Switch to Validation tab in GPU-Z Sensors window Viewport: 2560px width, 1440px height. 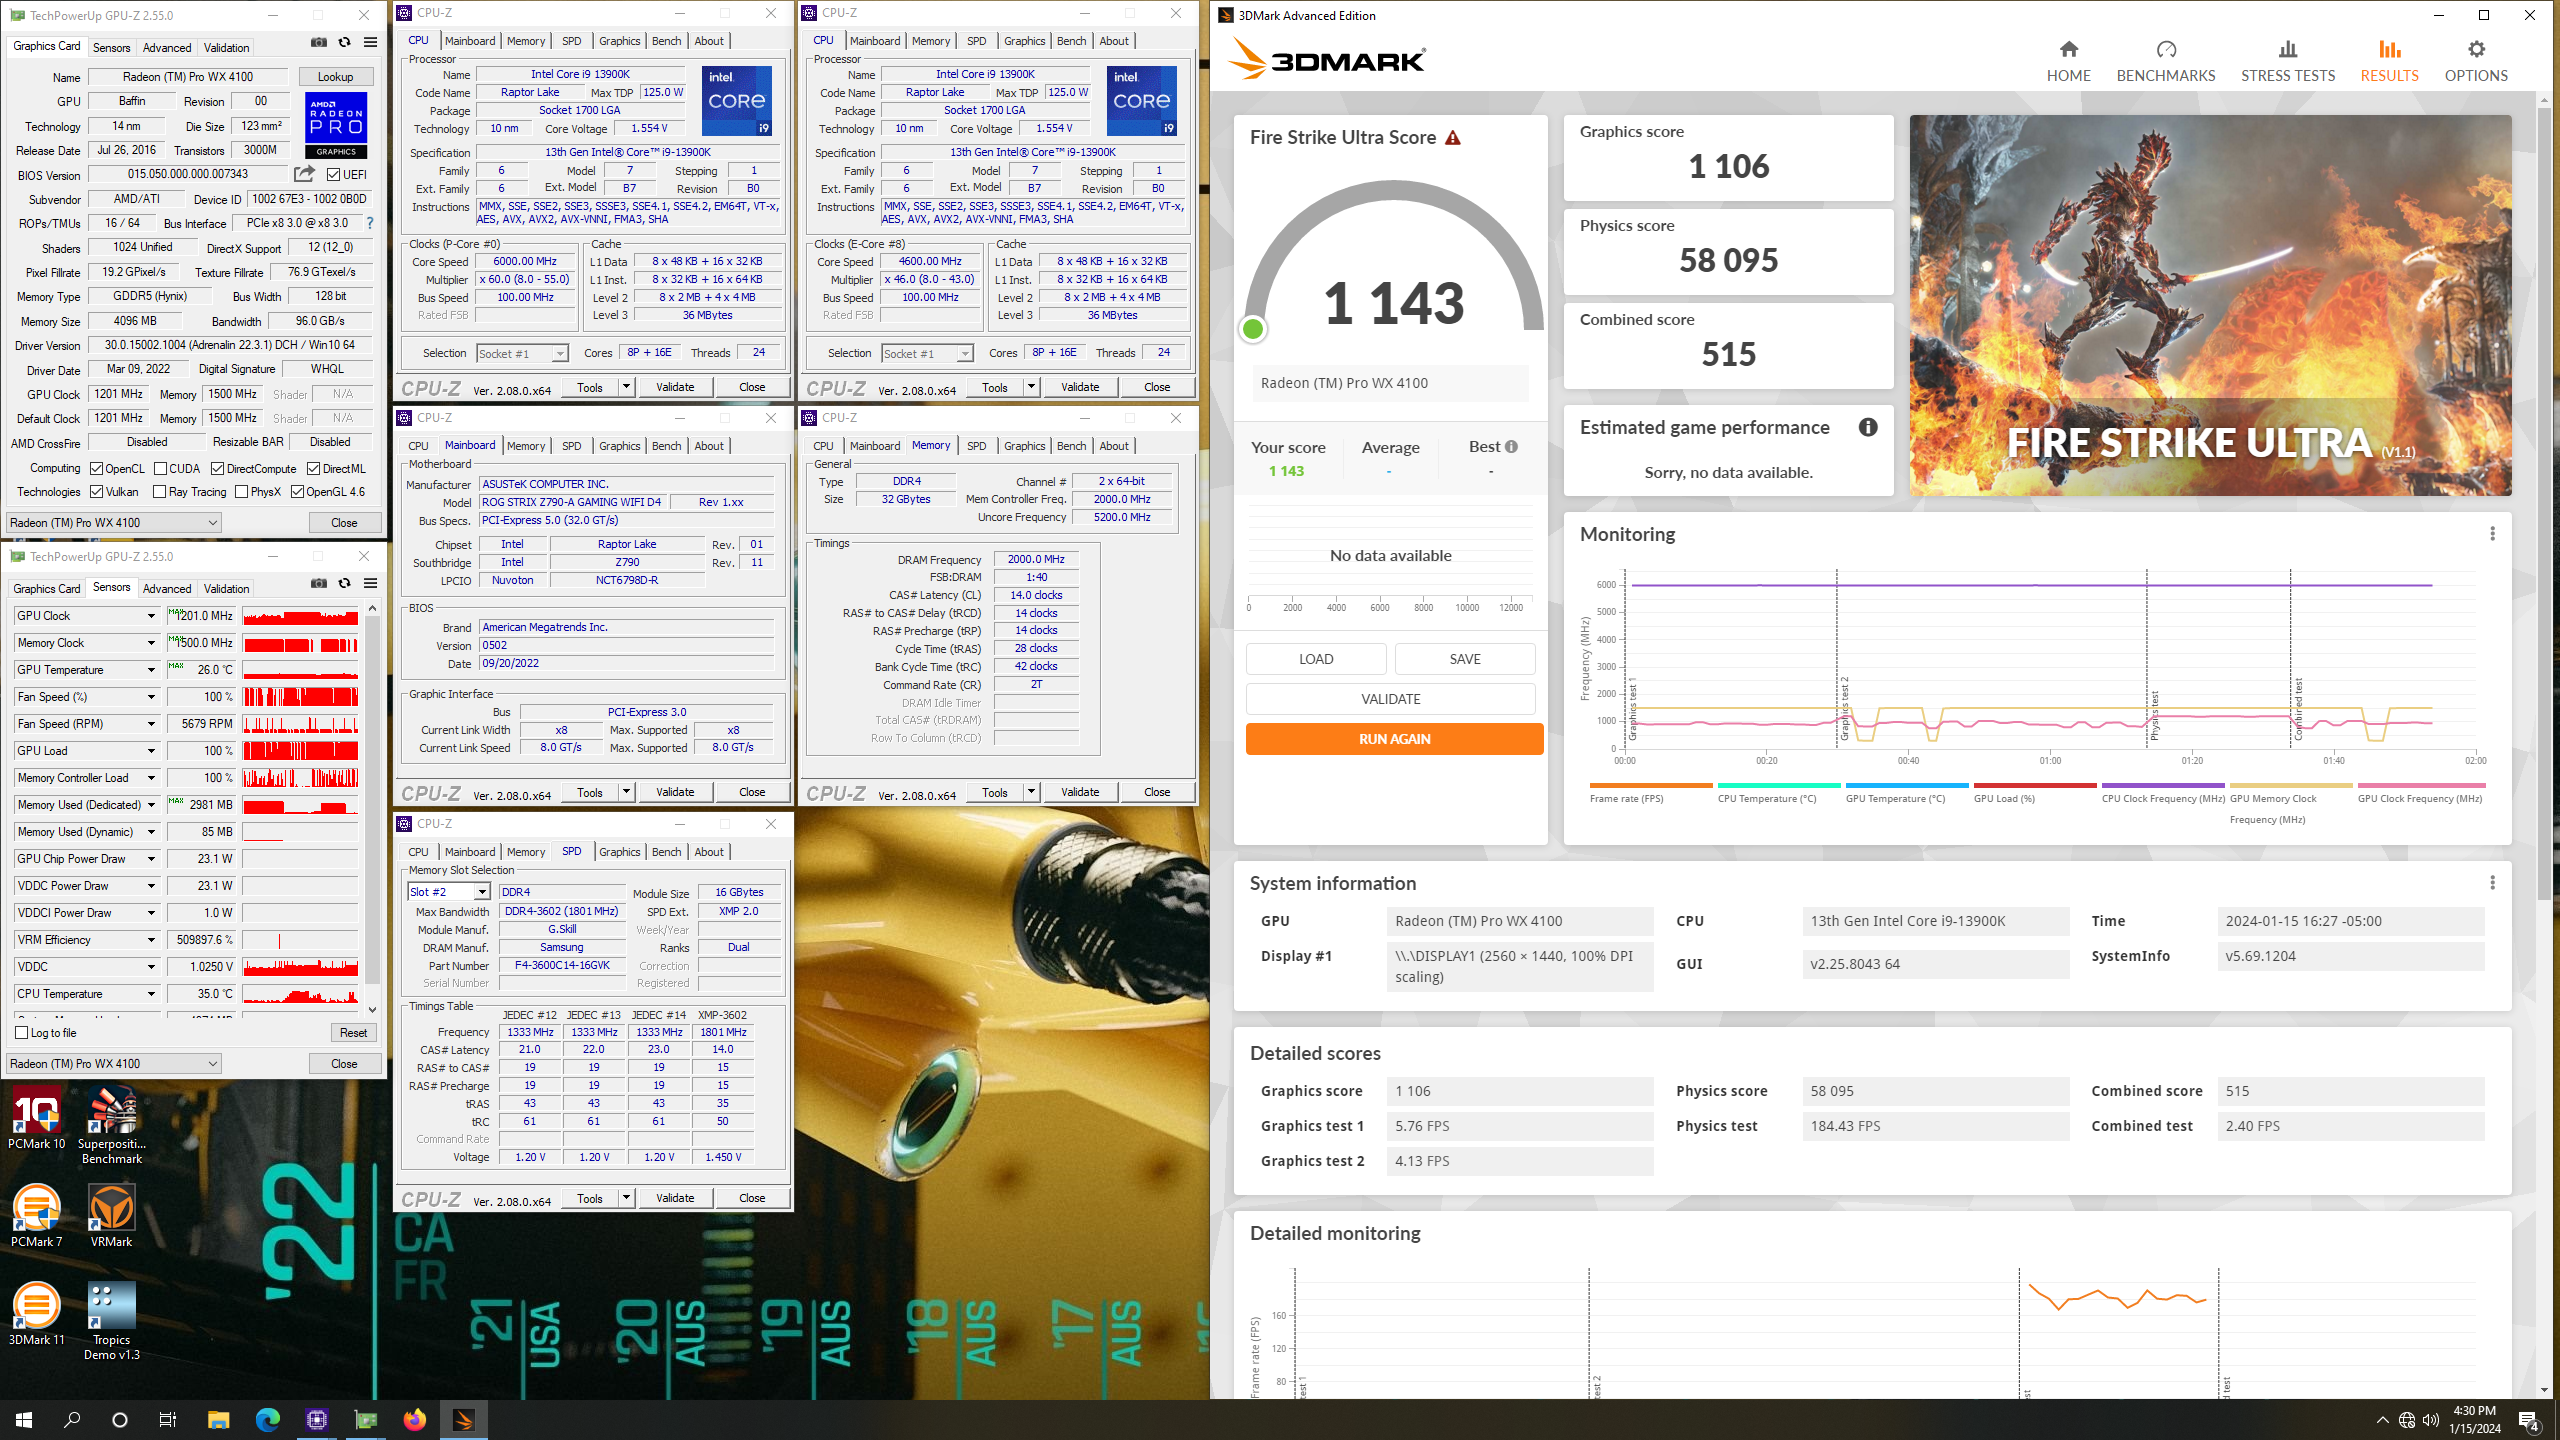coord(227,588)
